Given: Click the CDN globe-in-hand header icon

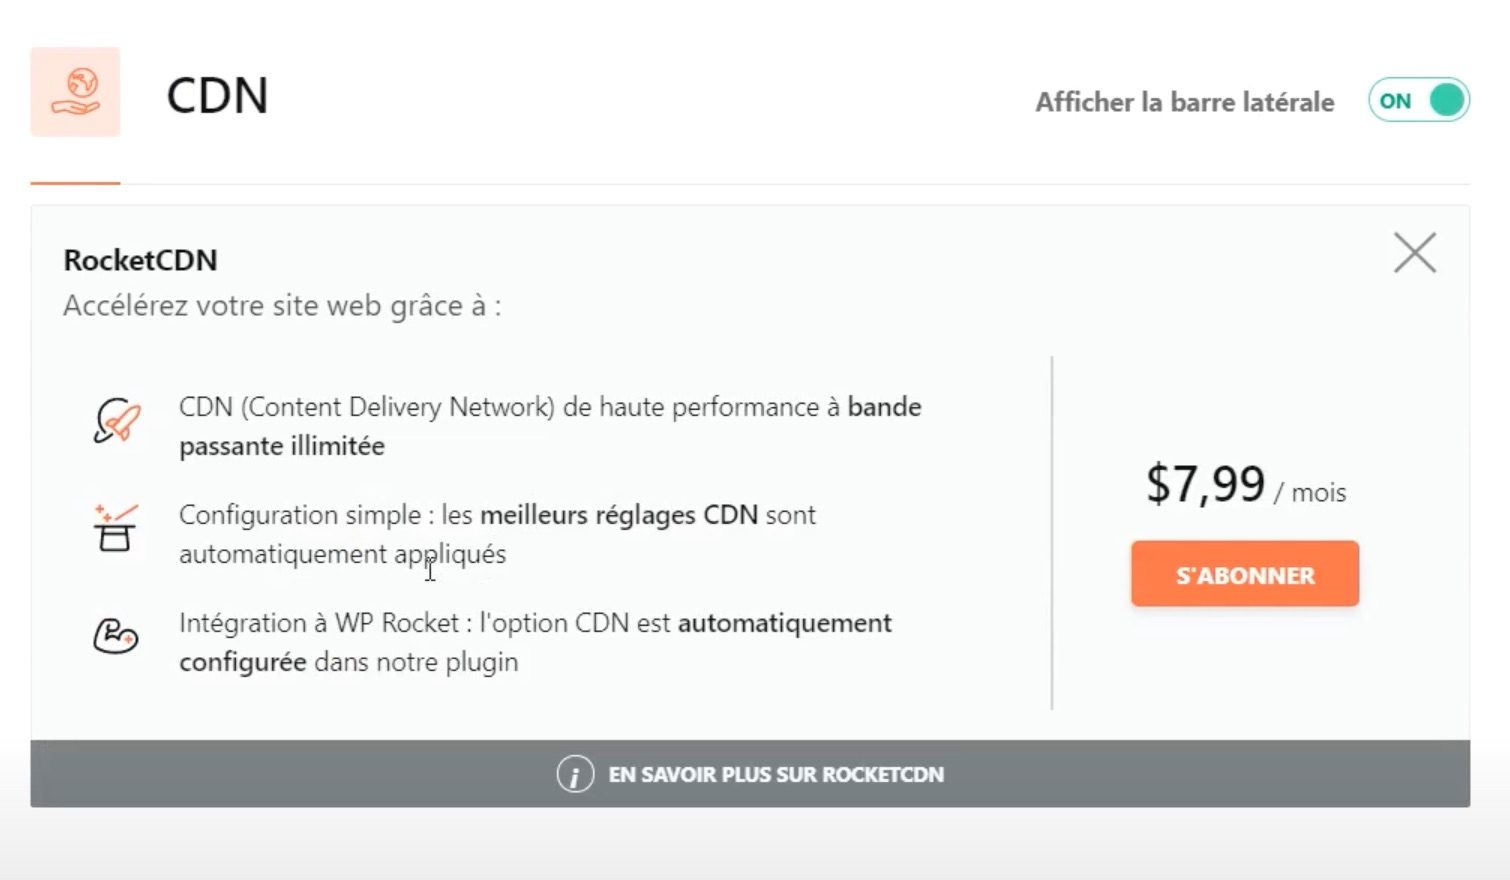Looking at the screenshot, I should coord(77,92).
